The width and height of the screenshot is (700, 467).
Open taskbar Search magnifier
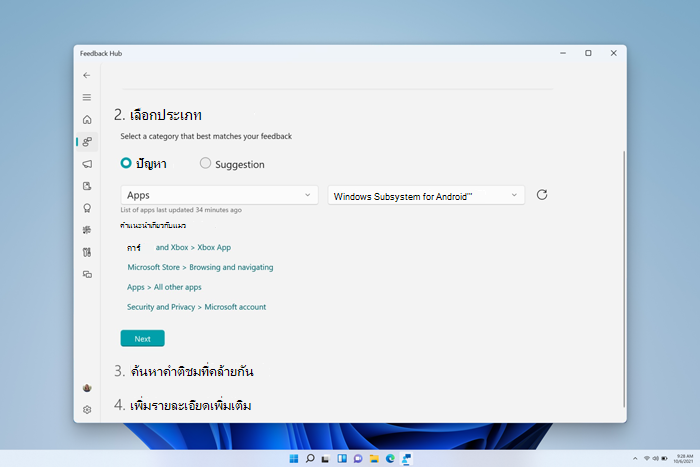310,459
